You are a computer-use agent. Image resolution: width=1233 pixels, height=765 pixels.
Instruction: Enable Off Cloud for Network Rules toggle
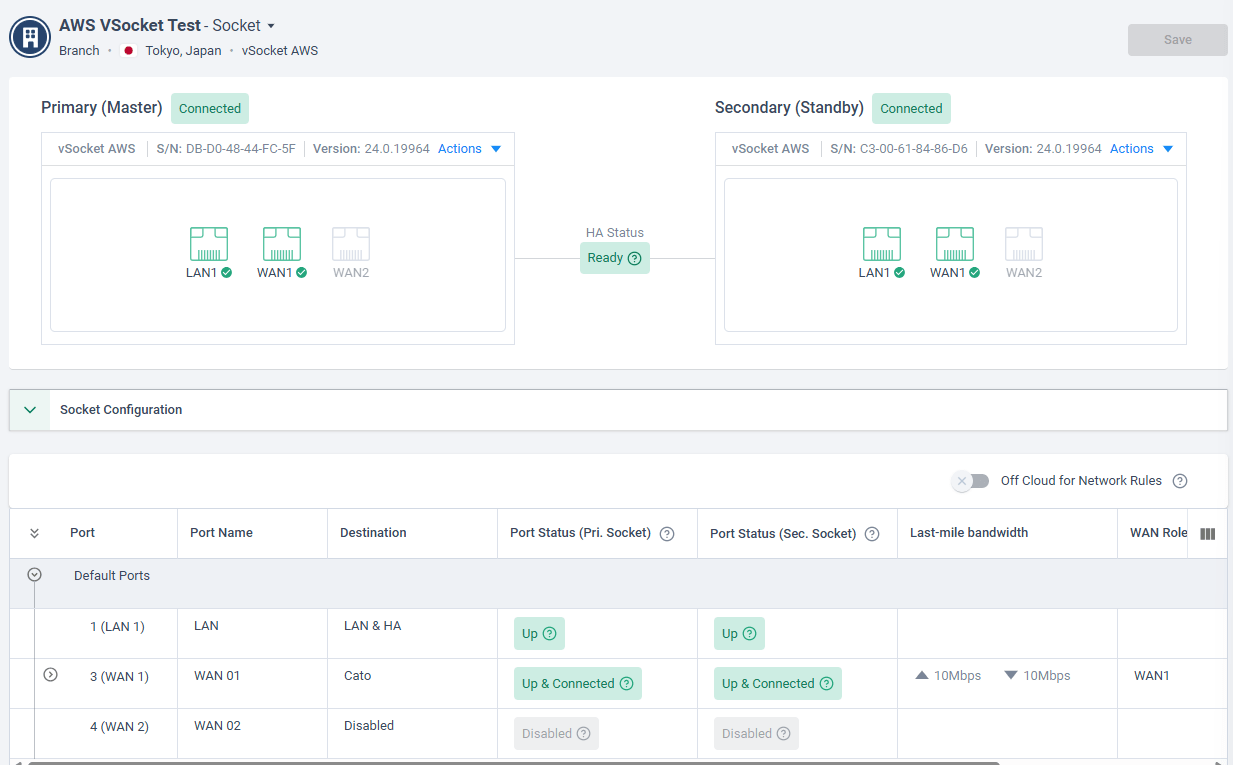[x=970, y=481]
